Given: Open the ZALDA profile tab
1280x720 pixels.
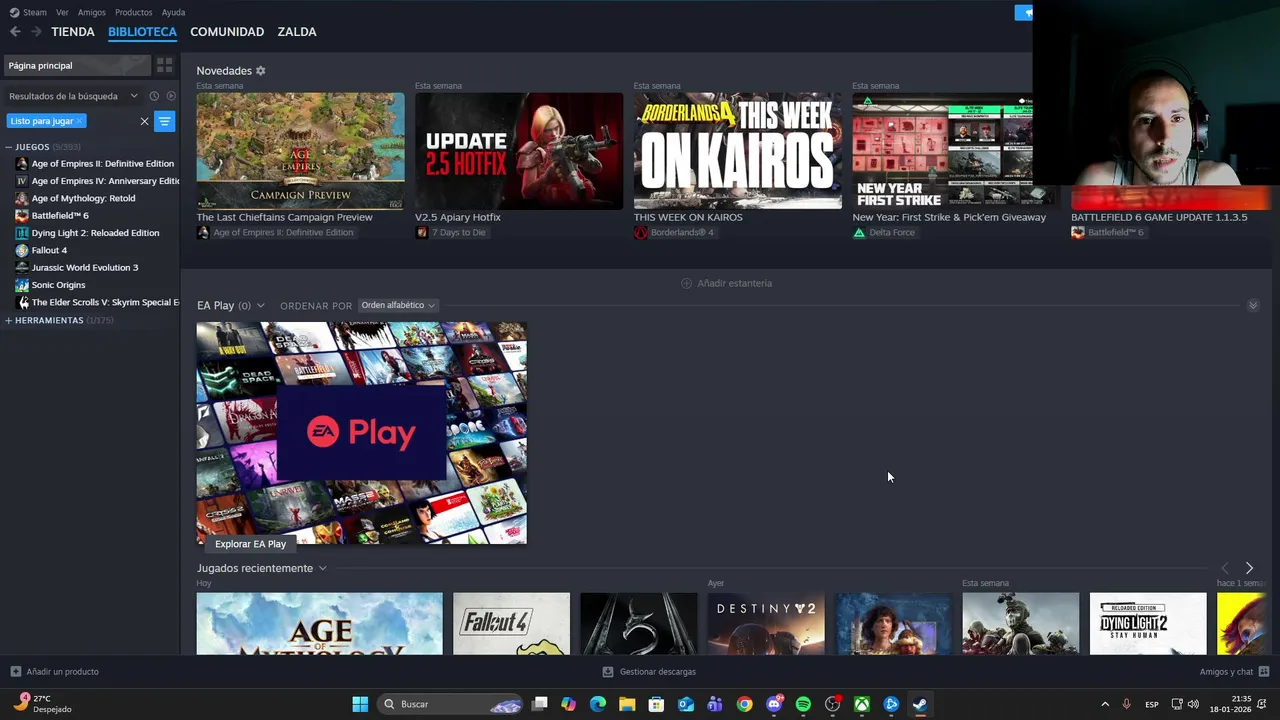Looking at the screenshot, I should [x=297, y=32].
